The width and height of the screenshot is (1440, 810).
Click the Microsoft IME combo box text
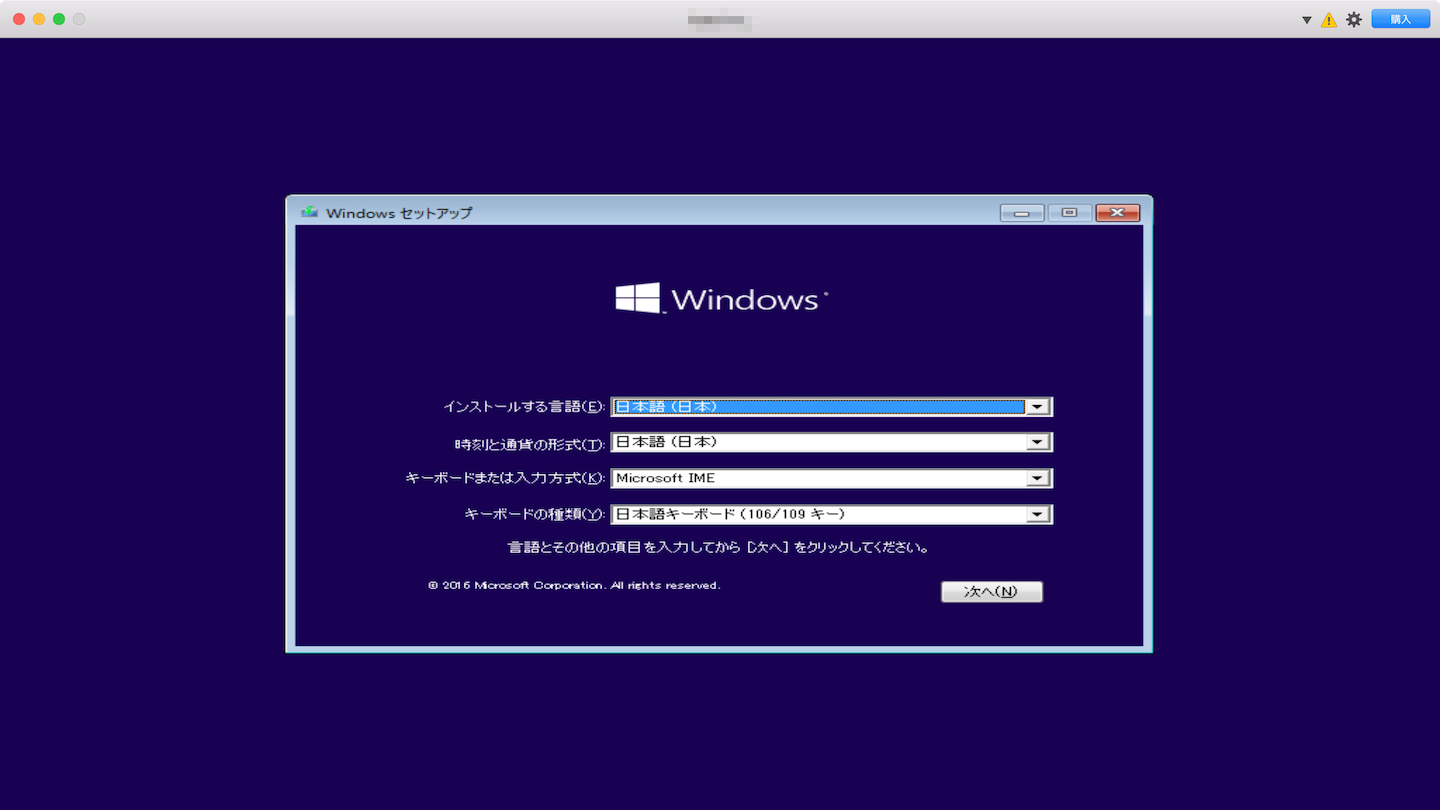click(665, 478)
